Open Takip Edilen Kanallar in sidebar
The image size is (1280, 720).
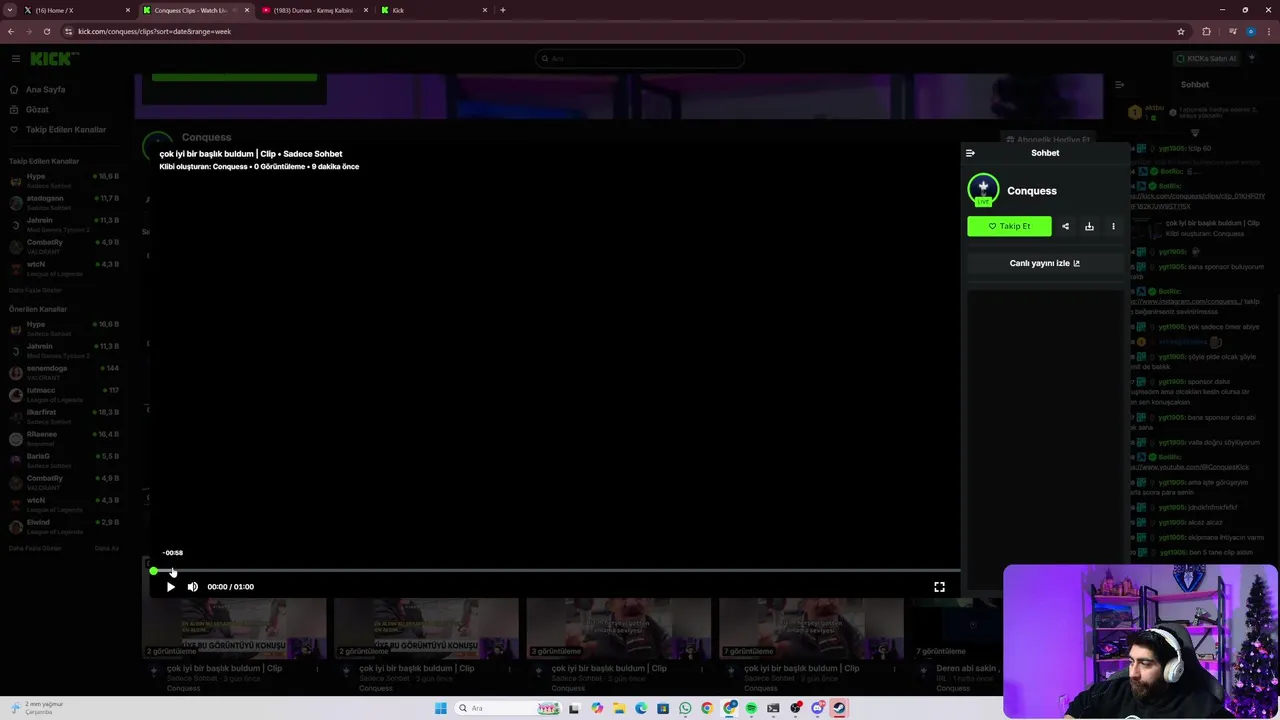pyautogui.click(x=66, y=130)
